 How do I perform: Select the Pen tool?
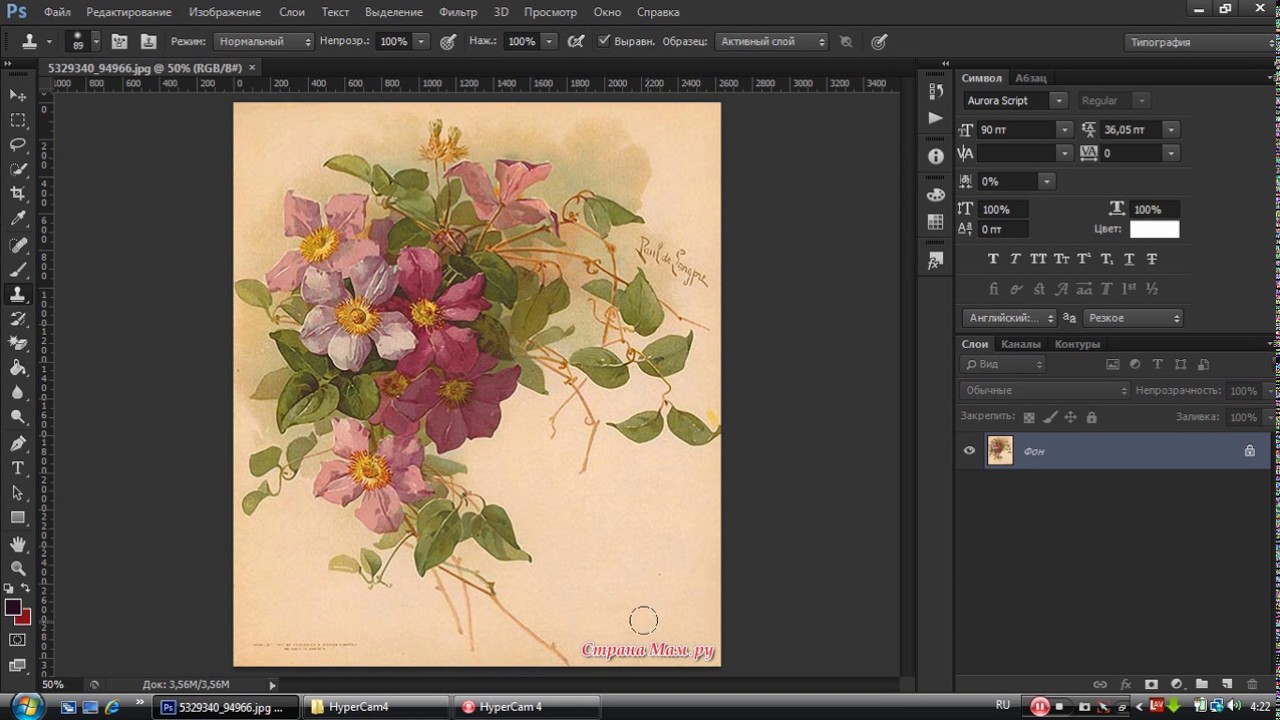[x=18, y=443]
